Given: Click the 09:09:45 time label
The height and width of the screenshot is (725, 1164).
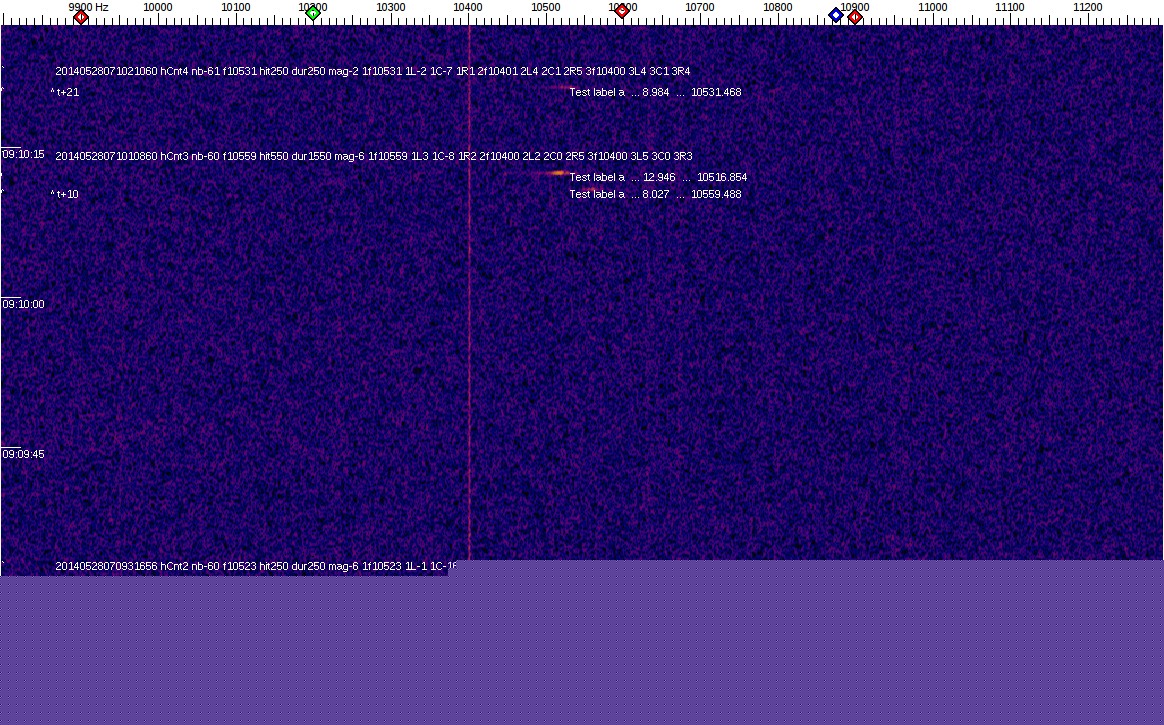Looking at the screenshot, I should click(24, 454).
